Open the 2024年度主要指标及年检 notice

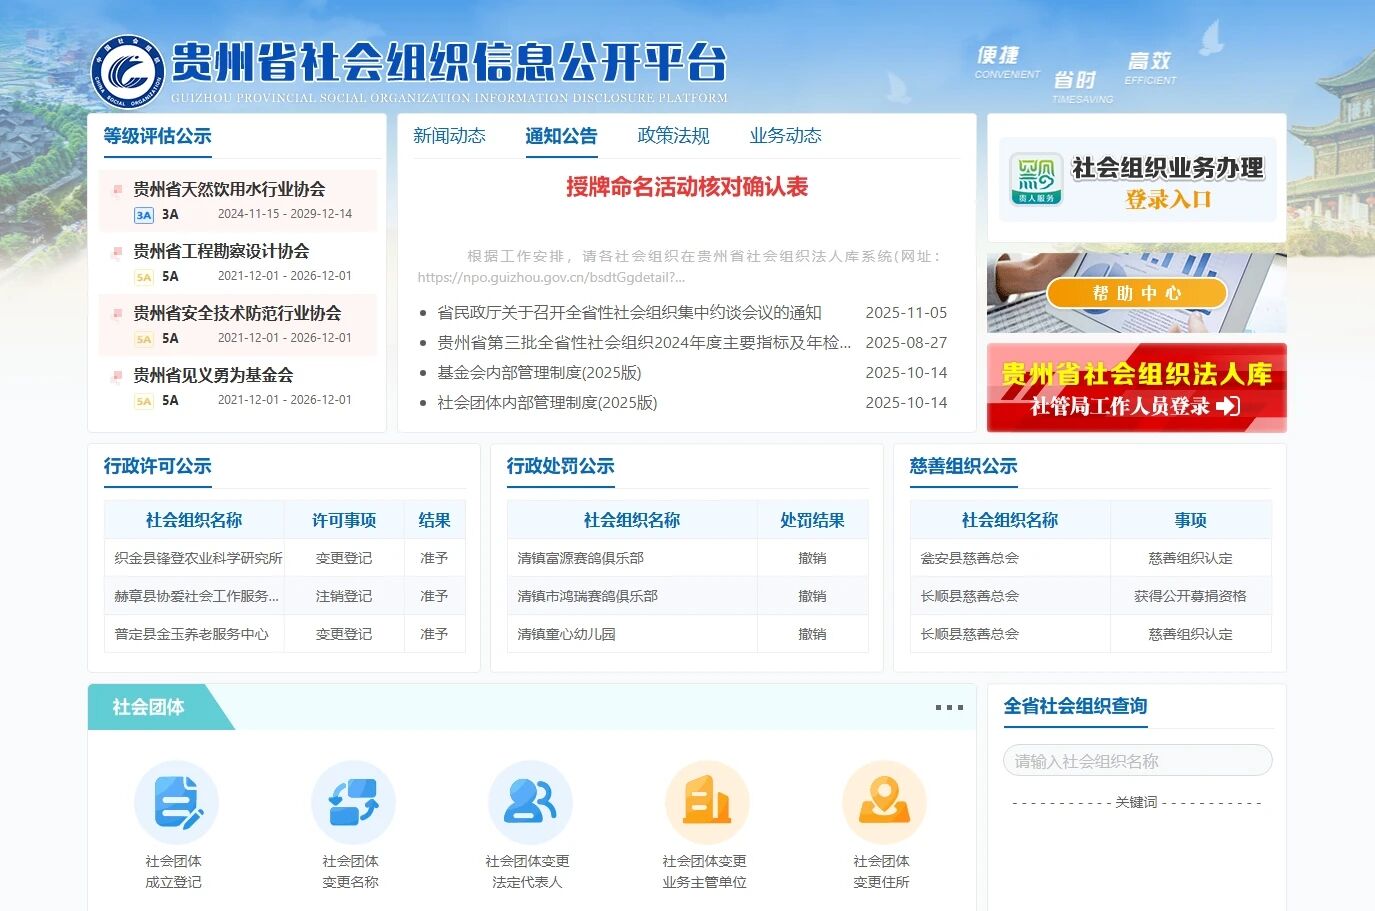tap(644, 342)
